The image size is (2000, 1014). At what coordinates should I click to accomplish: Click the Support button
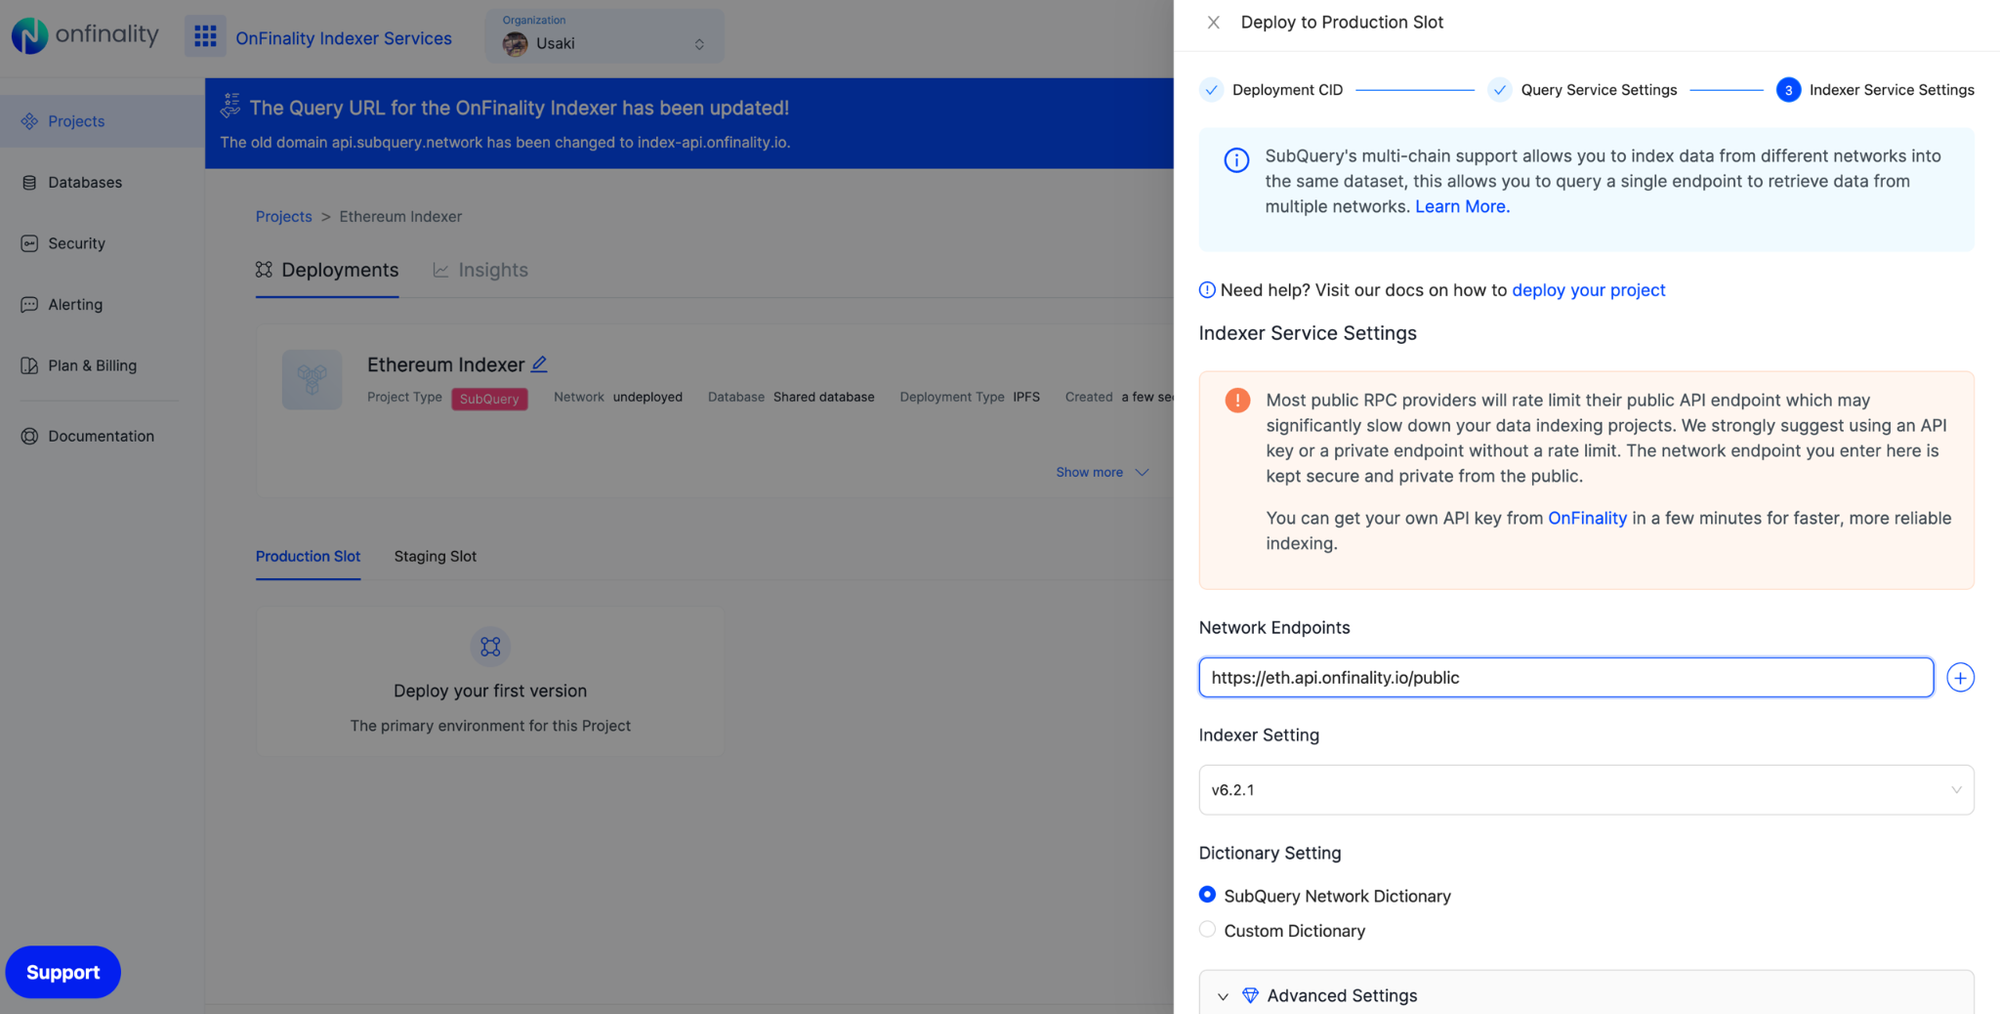[x=63, y=971]
